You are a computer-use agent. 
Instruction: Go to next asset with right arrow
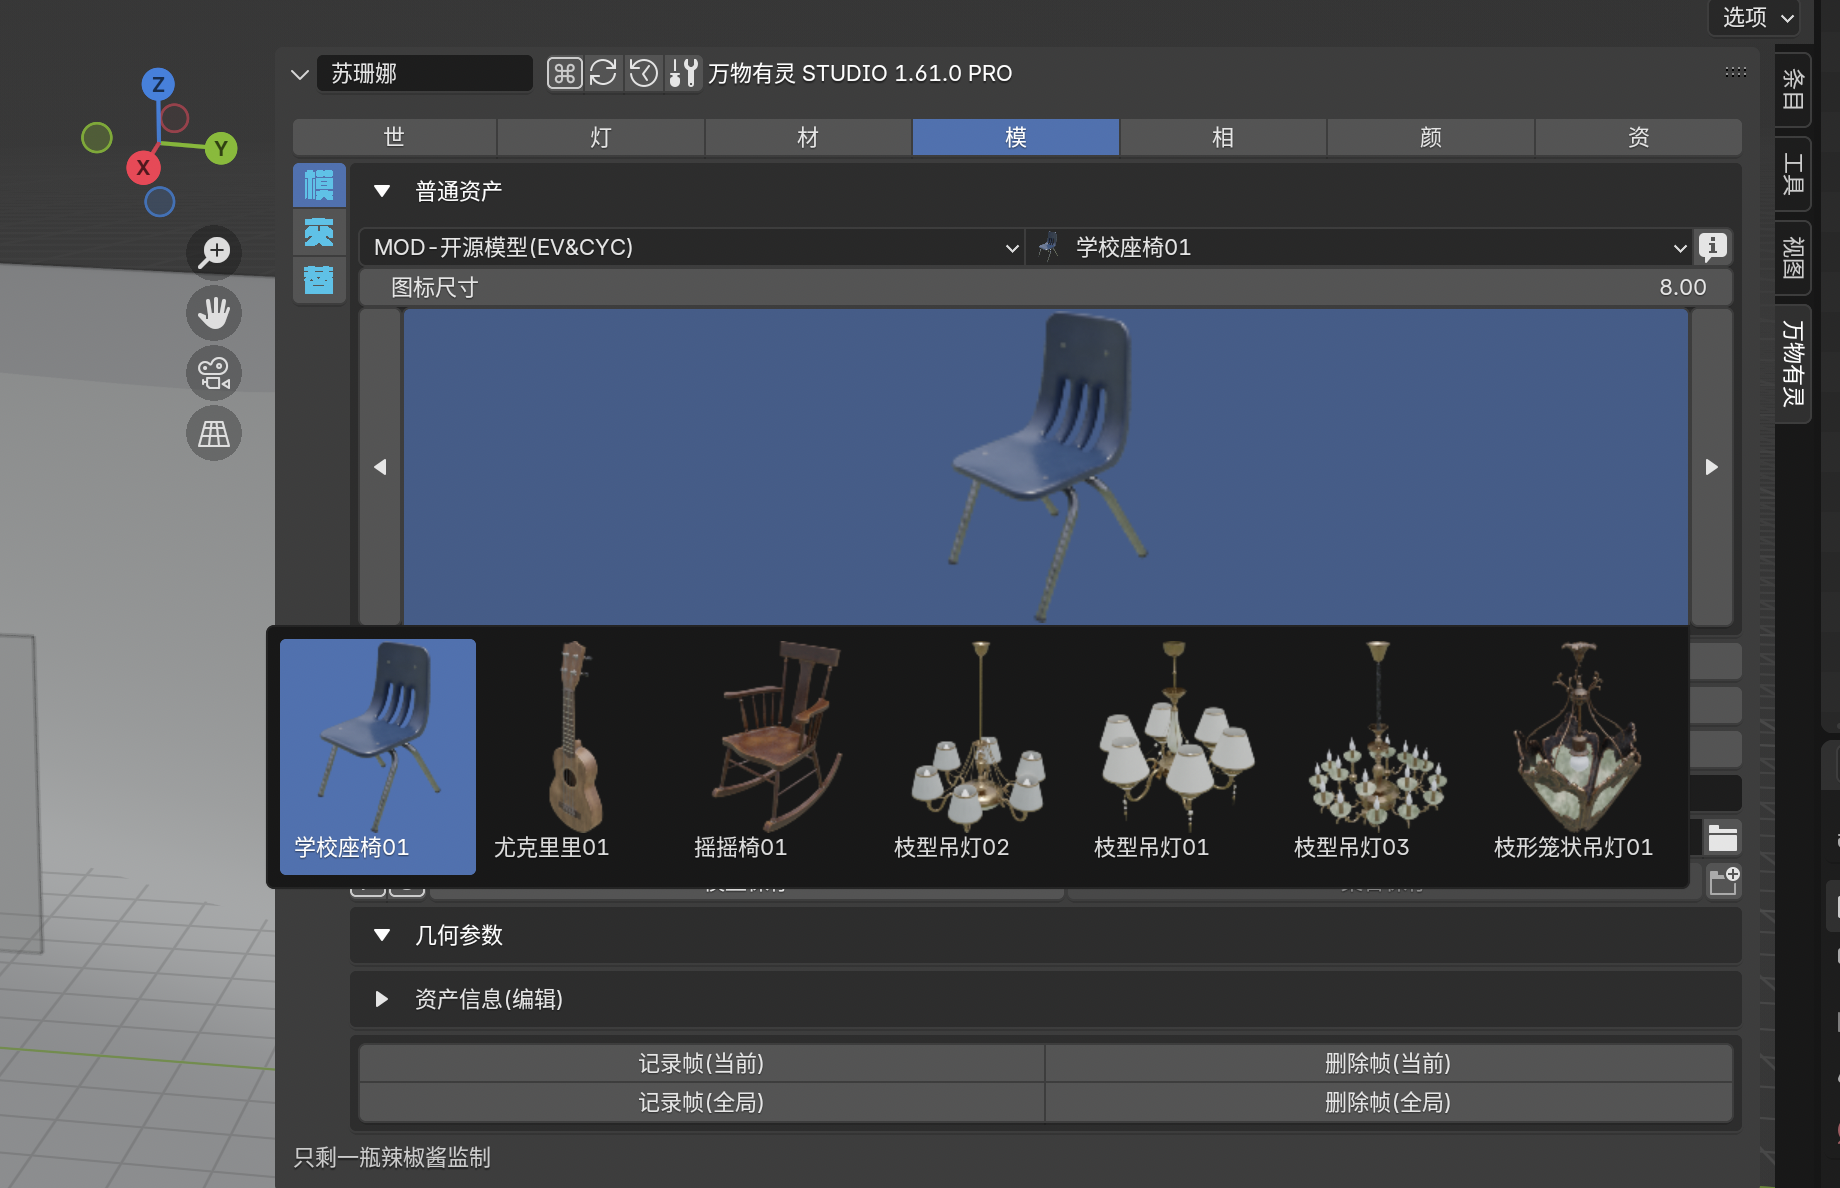pos(1711,467)
